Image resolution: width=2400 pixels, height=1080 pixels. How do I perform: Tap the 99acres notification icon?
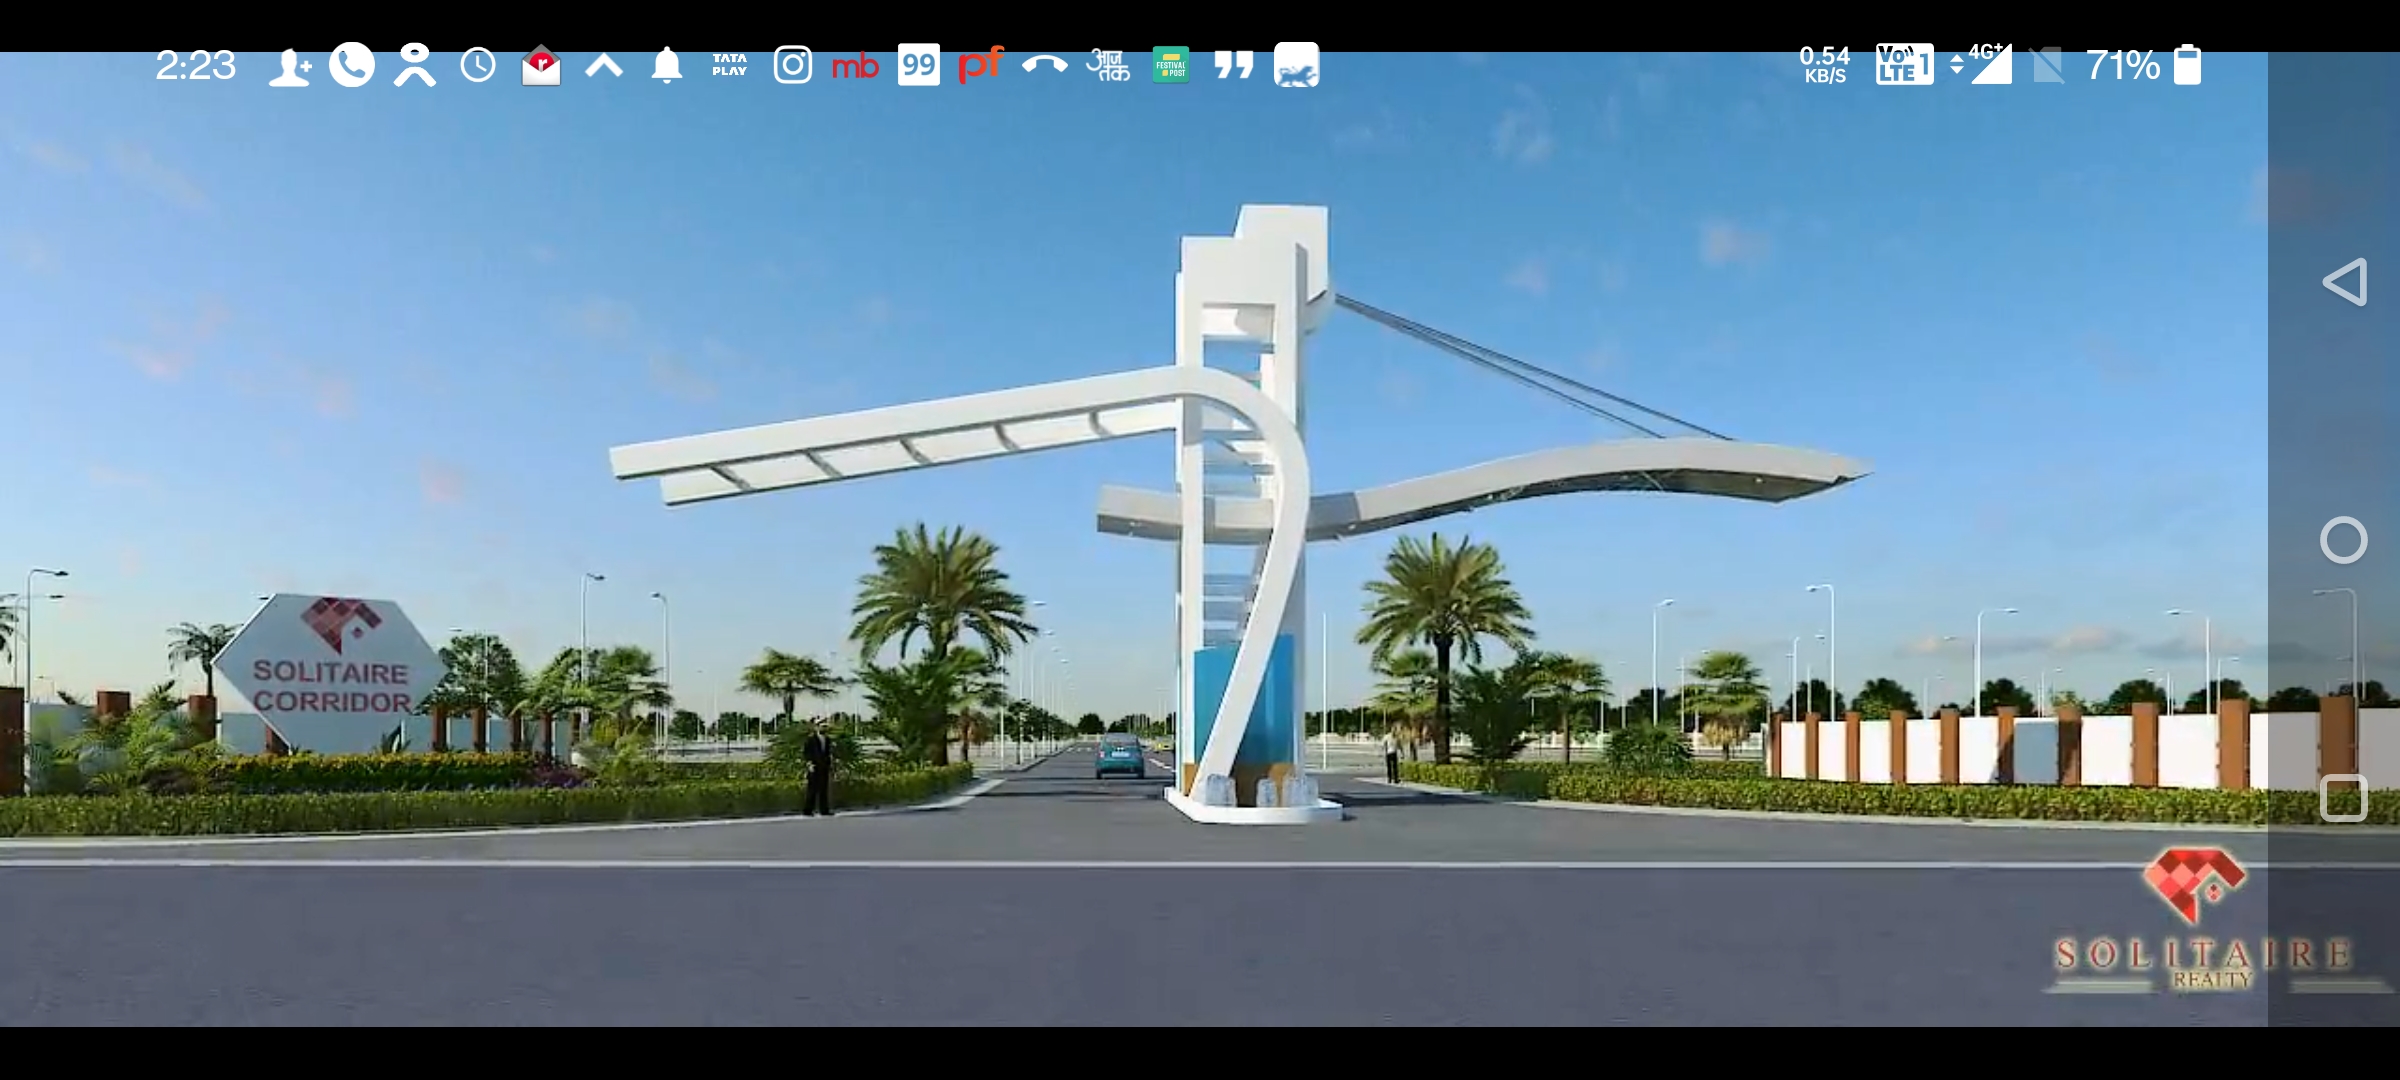coord(918,66)
